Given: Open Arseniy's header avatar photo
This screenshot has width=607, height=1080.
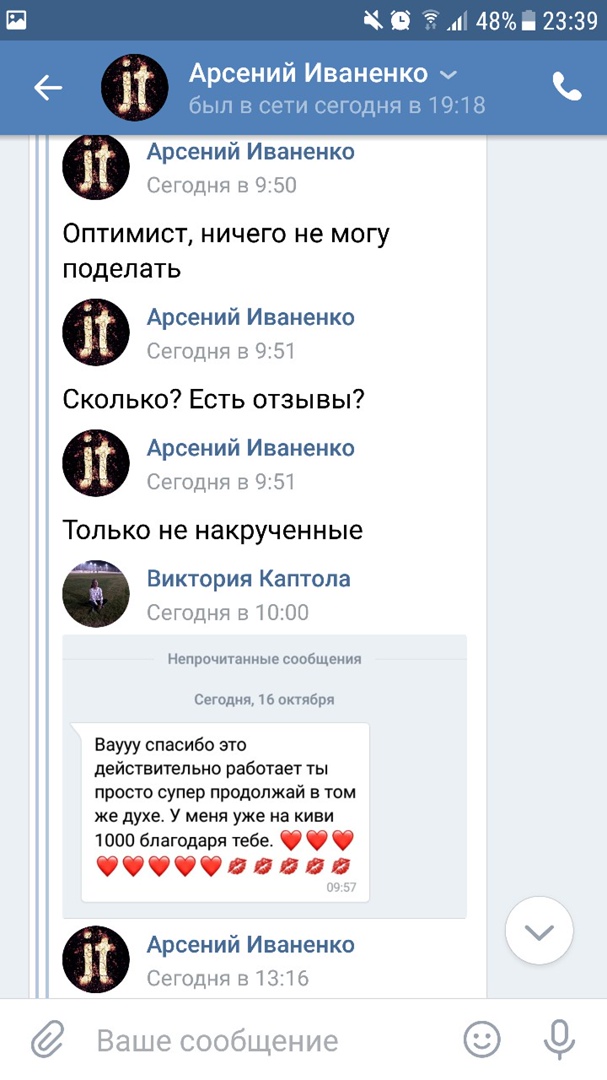Looking at the screenshot, I should (x=135, y=88).
